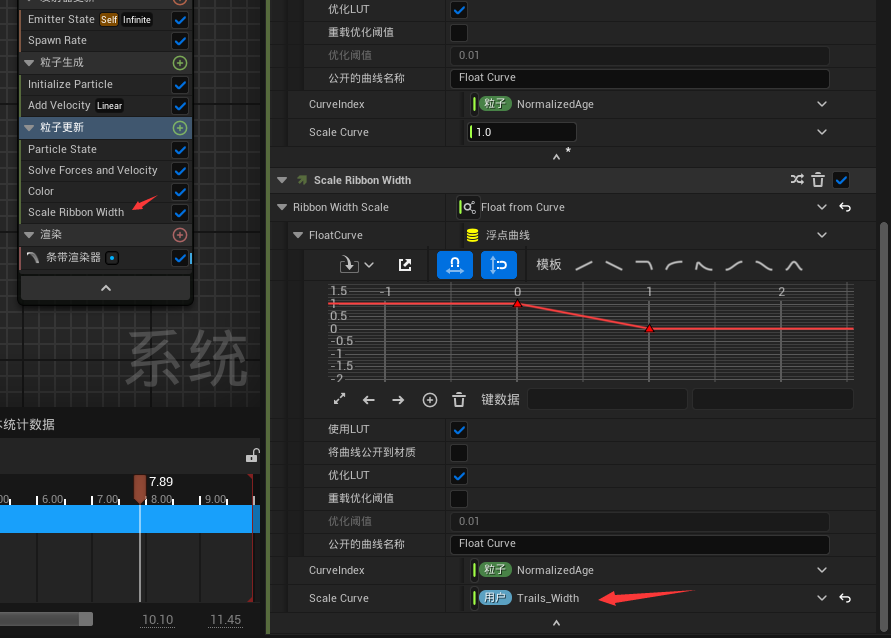
Task: Open the 浮点曲线 FloatCurve dropdown arrow
Action: (x=822, y=235)
